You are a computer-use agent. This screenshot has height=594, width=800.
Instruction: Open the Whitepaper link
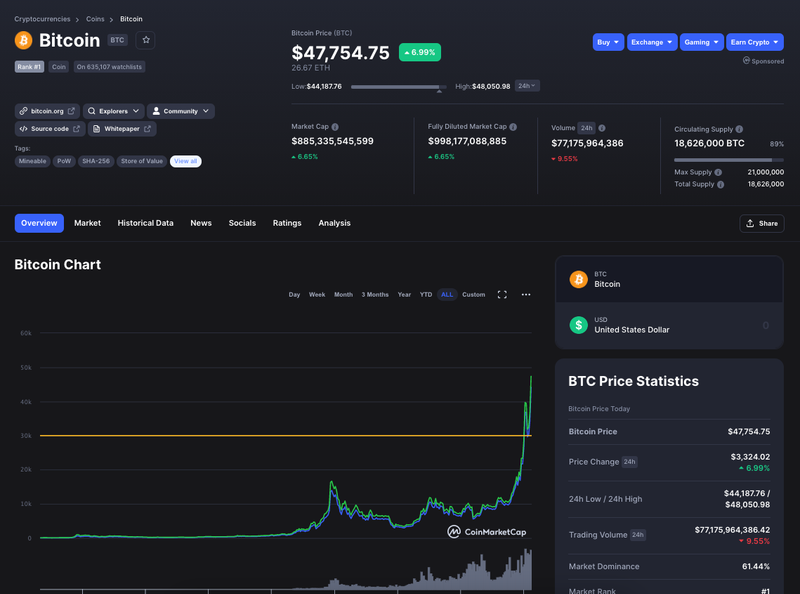click(x=122, y=129)
